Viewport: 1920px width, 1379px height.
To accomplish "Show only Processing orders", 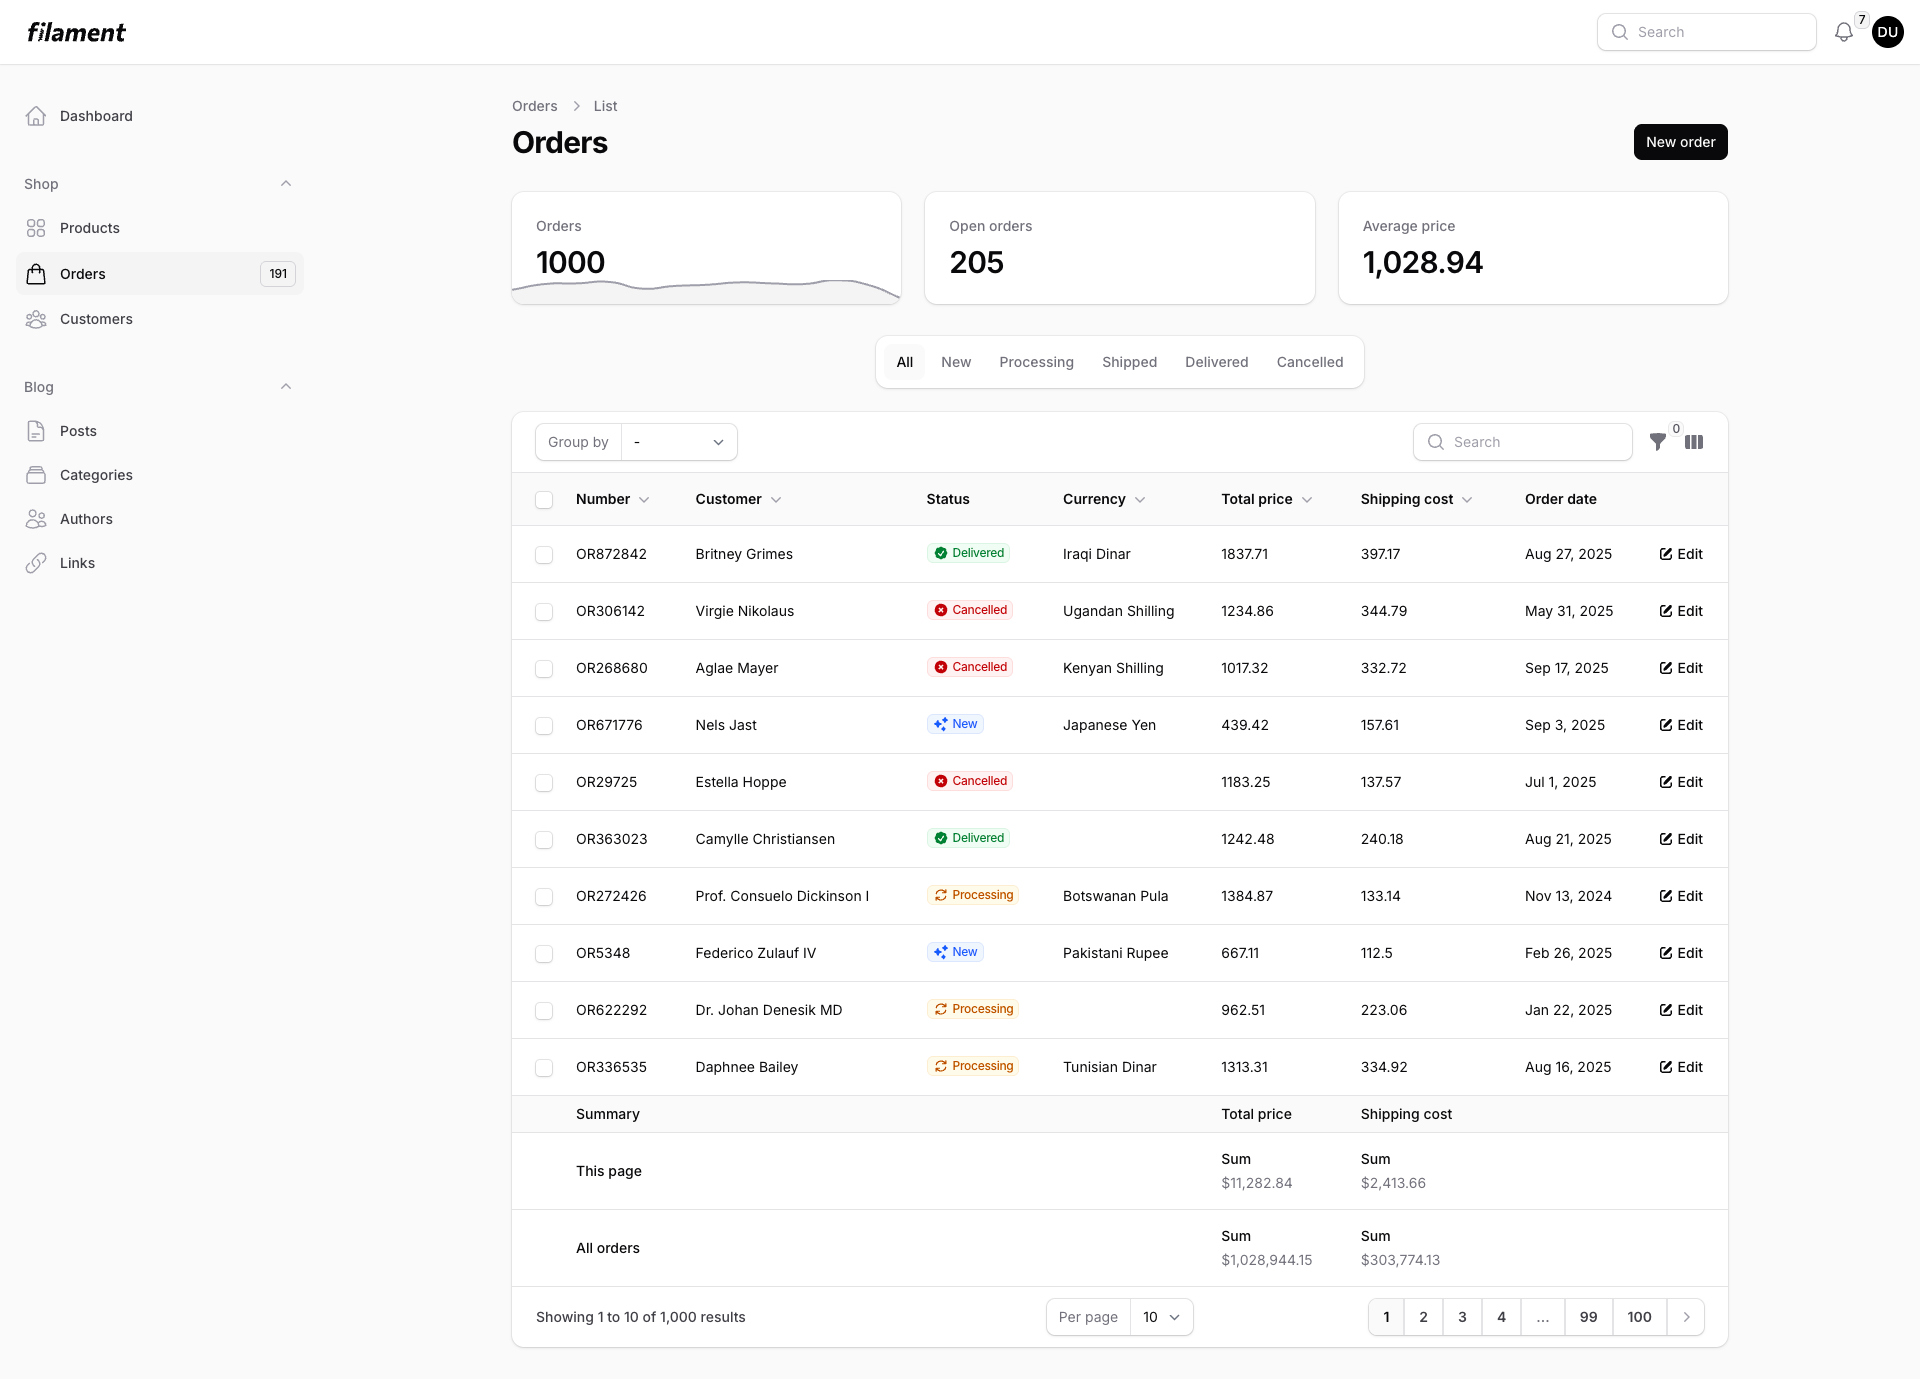I will 1036,361.
